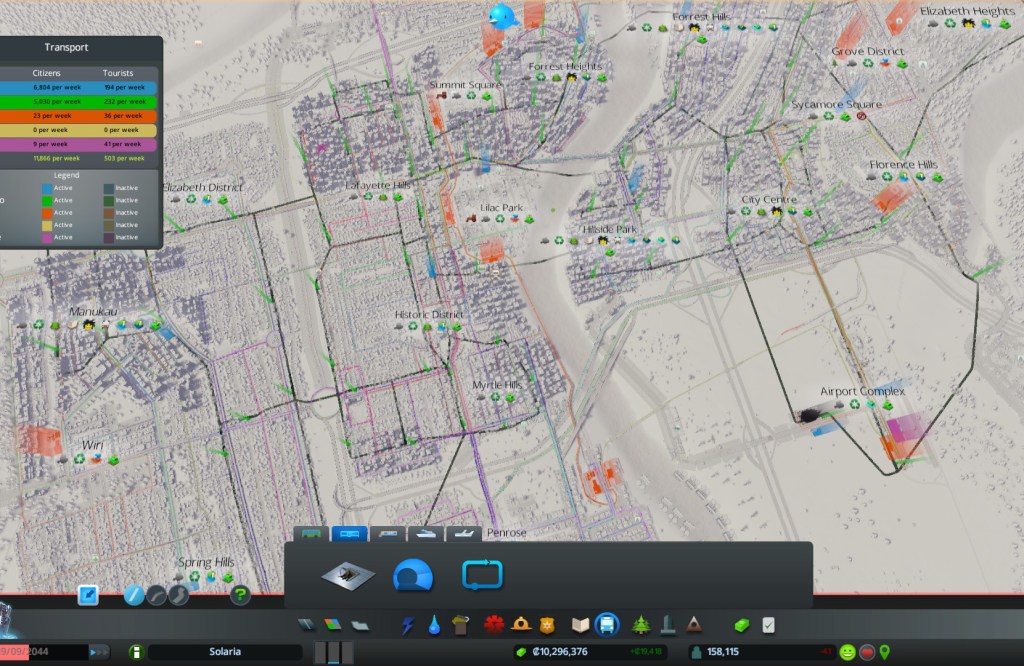Open the Electricity services menu

(x=407, y=625)
